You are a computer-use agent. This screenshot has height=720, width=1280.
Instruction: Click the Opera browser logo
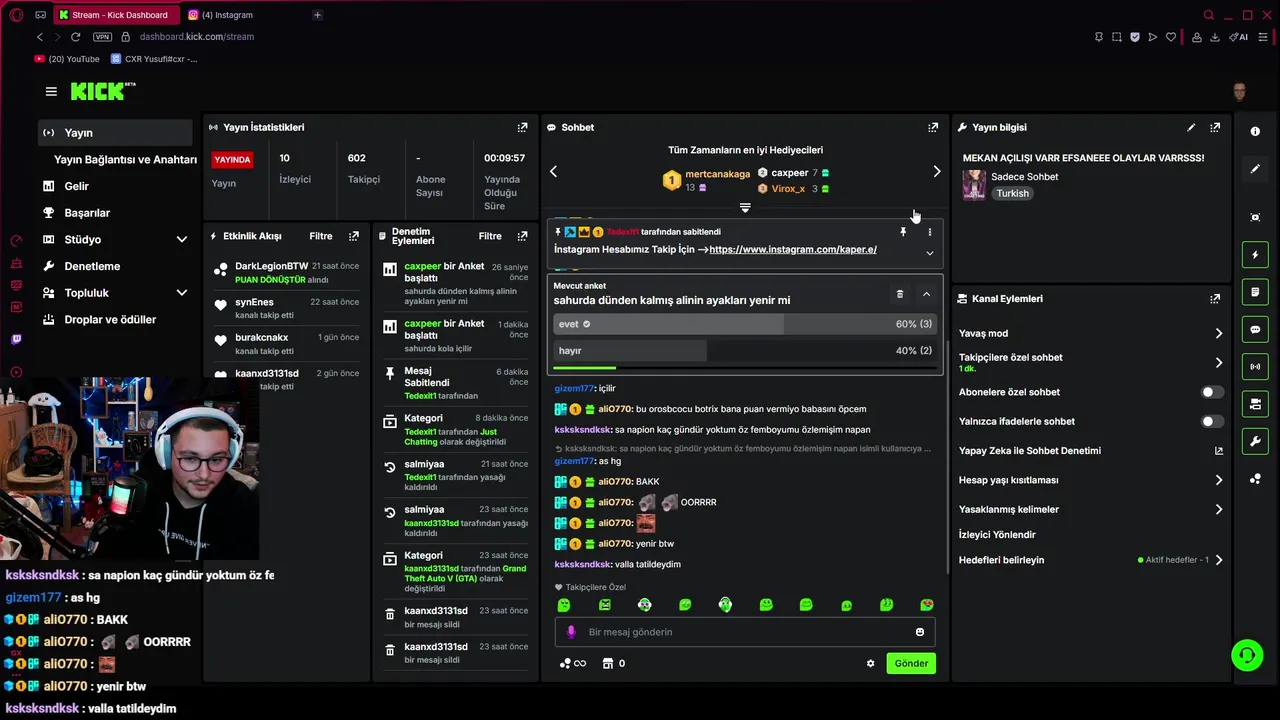pos(17,15)
